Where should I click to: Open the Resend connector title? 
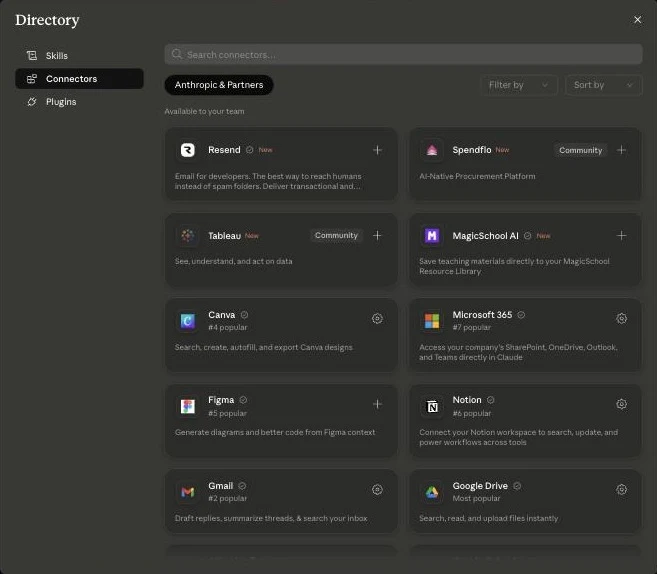[224, 150]
